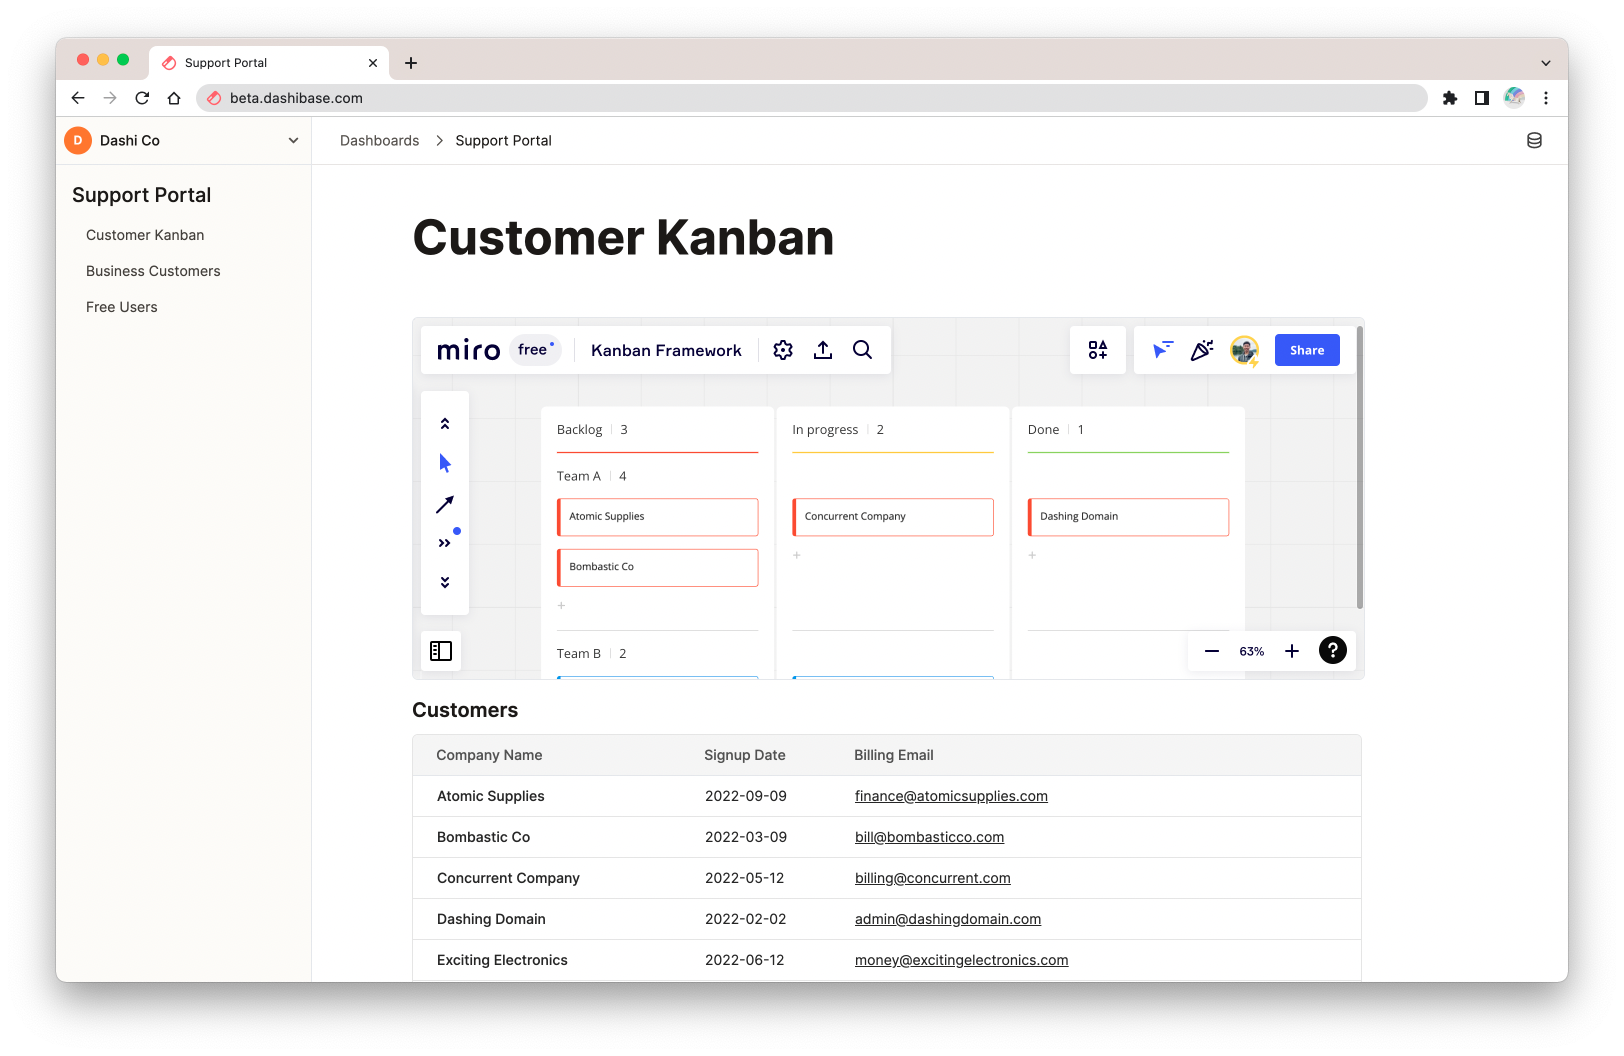Click Team B swimlane label

(x=578, y=654)
